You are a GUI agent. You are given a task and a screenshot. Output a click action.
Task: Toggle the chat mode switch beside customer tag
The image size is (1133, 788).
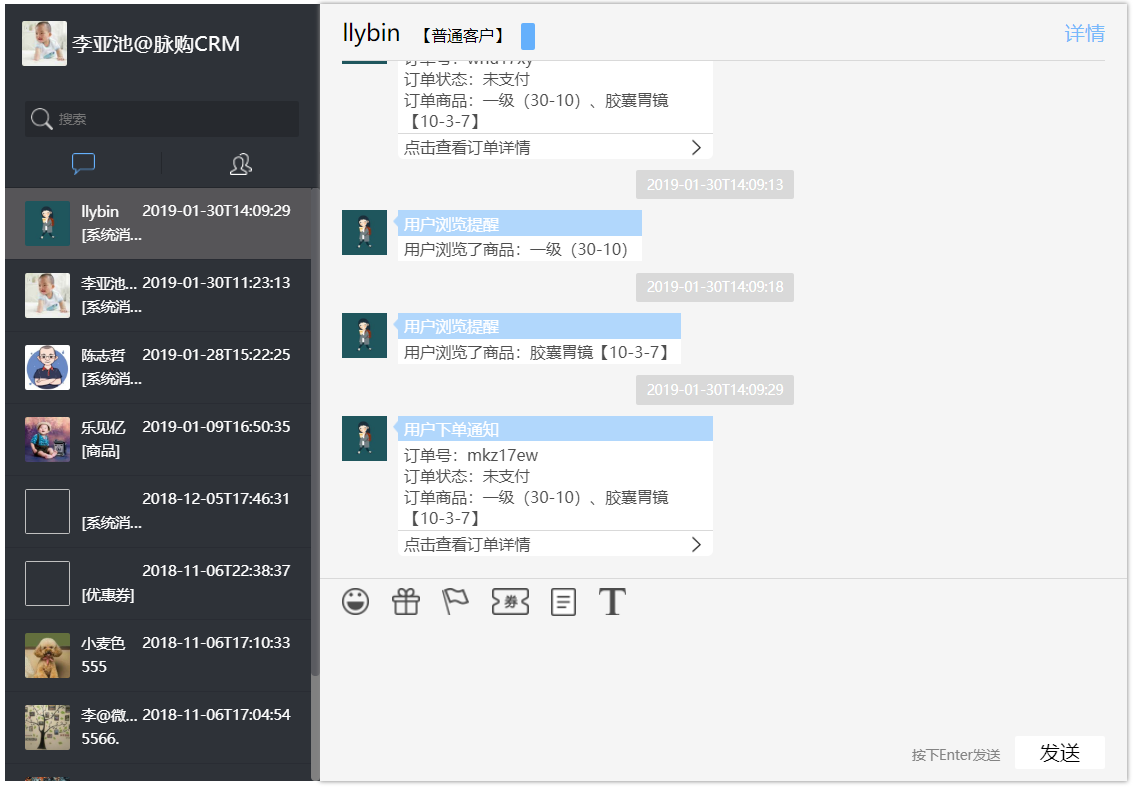[x=528, y=35]
